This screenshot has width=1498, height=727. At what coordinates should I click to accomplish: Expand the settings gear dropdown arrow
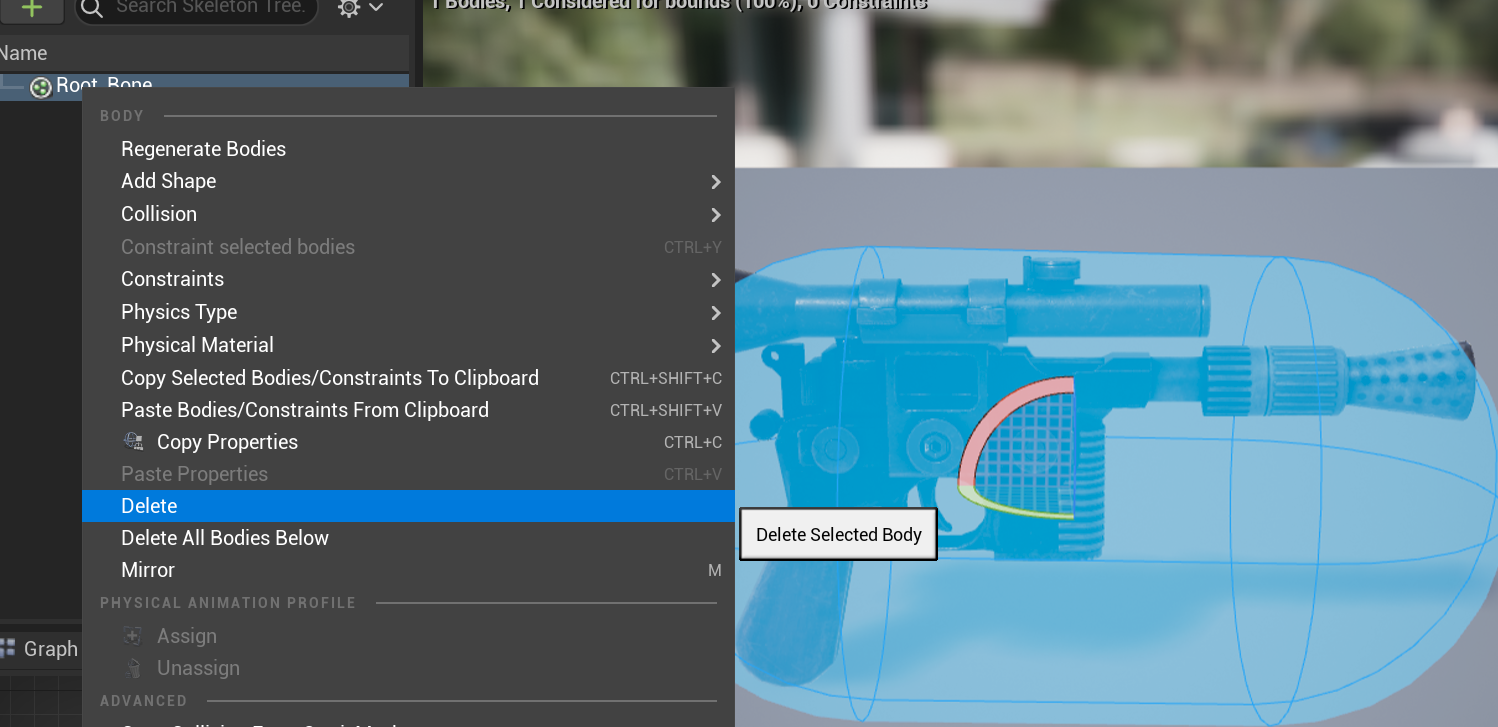pos(376,8)
